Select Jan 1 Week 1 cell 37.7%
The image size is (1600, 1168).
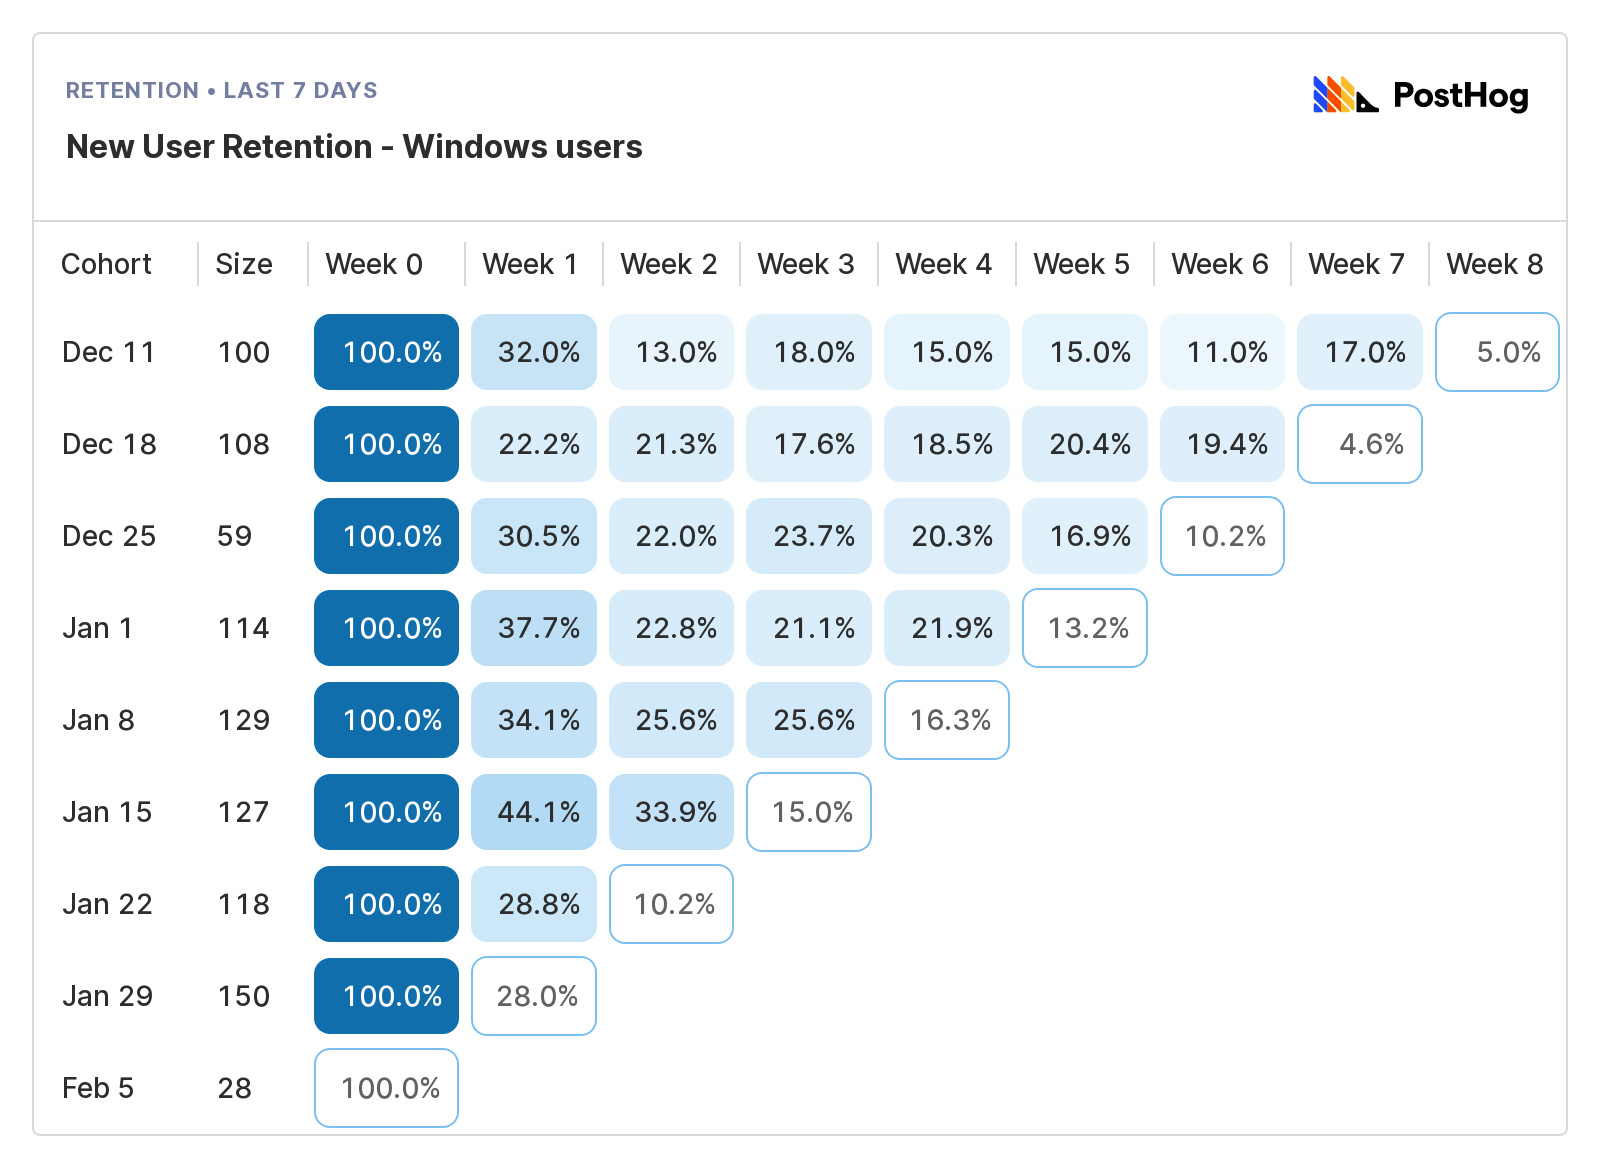click(534, 628)
